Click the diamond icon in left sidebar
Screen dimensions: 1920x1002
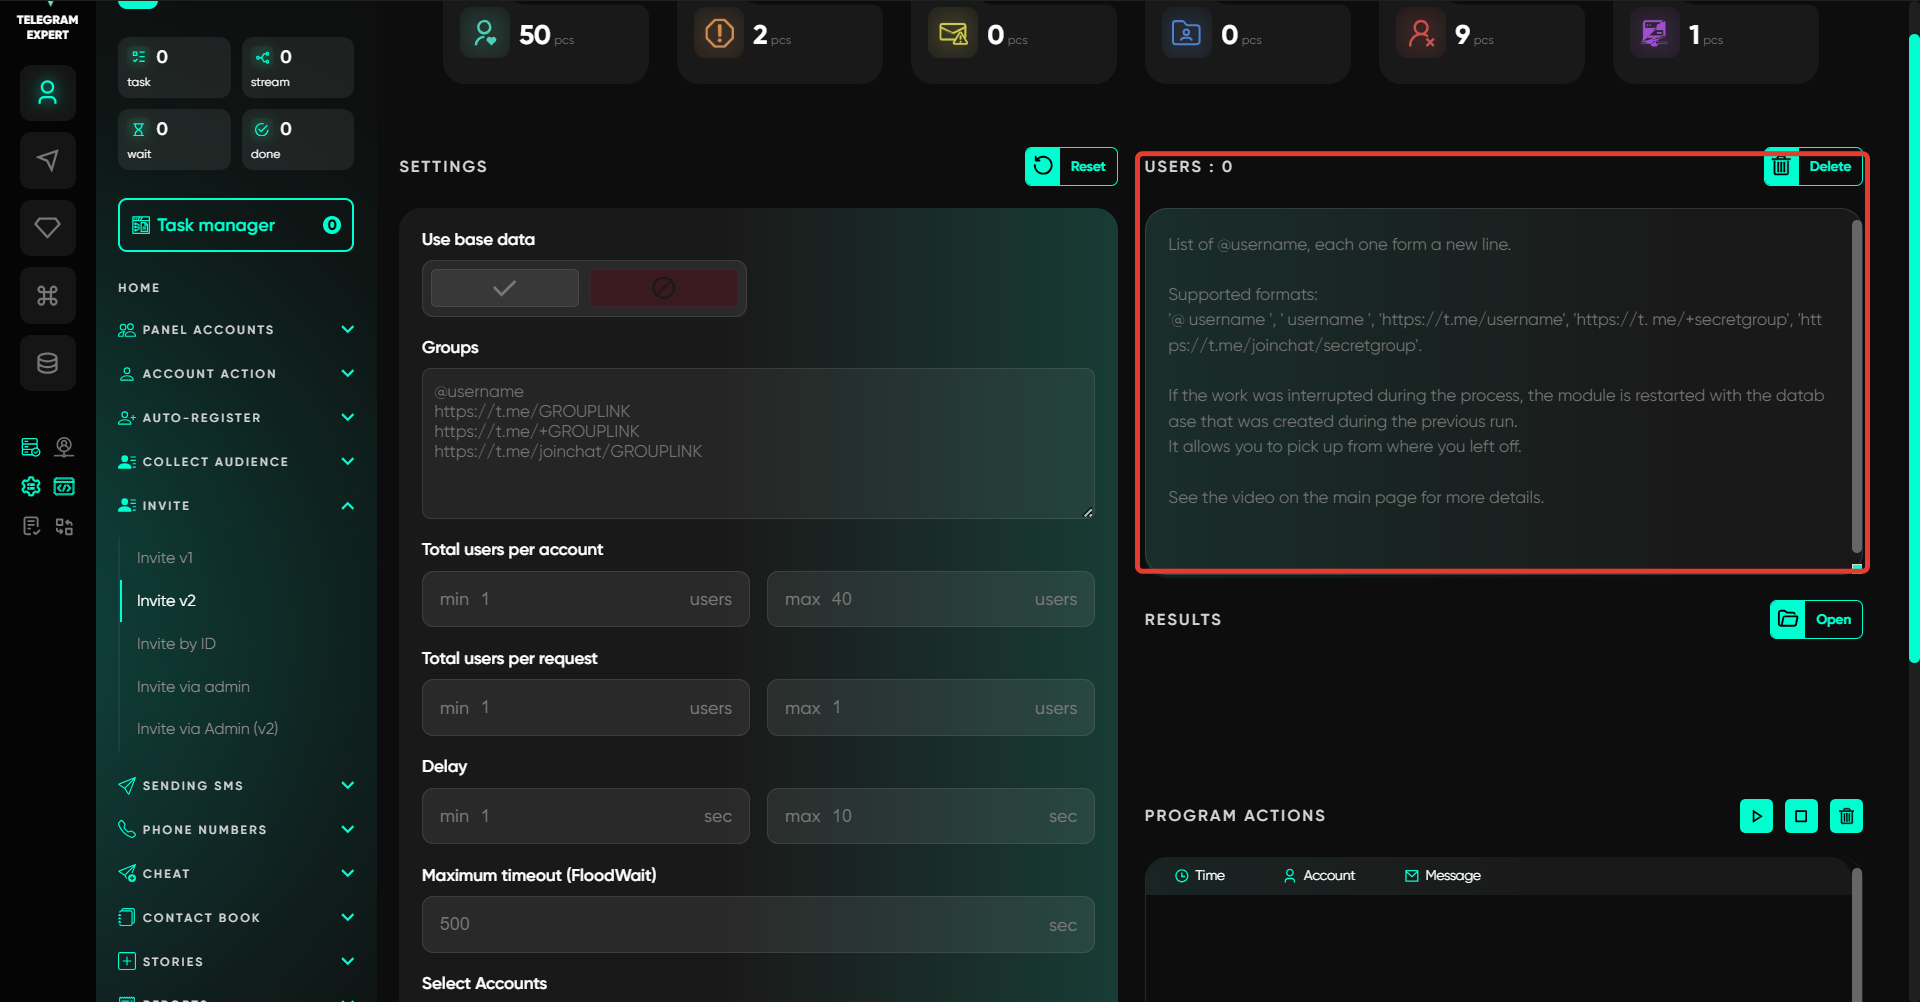tap(47, 227)
